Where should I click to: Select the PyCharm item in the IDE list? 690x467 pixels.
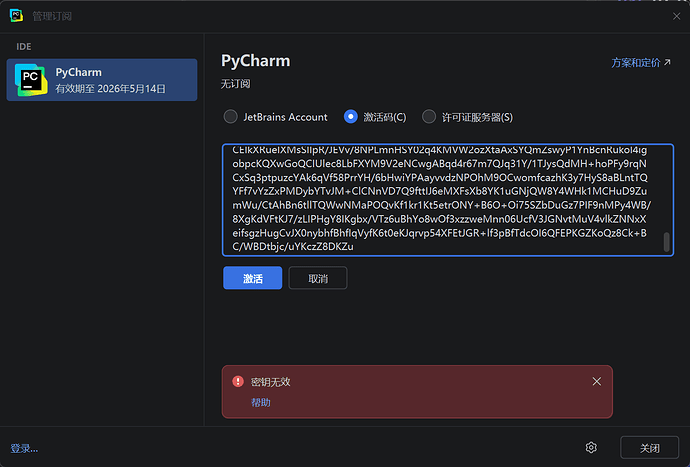coord(102,80)
